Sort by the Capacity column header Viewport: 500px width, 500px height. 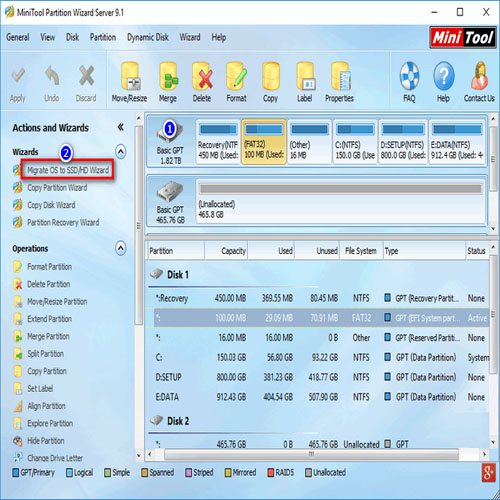pos(226,251)
